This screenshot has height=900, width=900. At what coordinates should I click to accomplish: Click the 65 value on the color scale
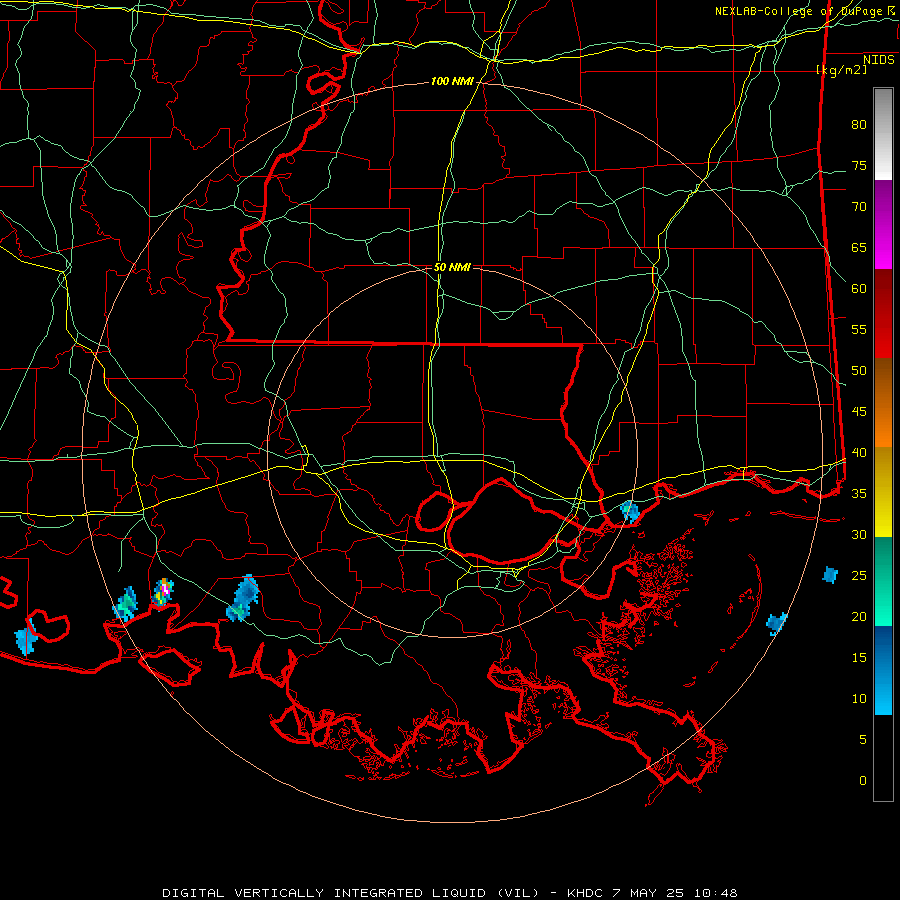pos(859,248)
